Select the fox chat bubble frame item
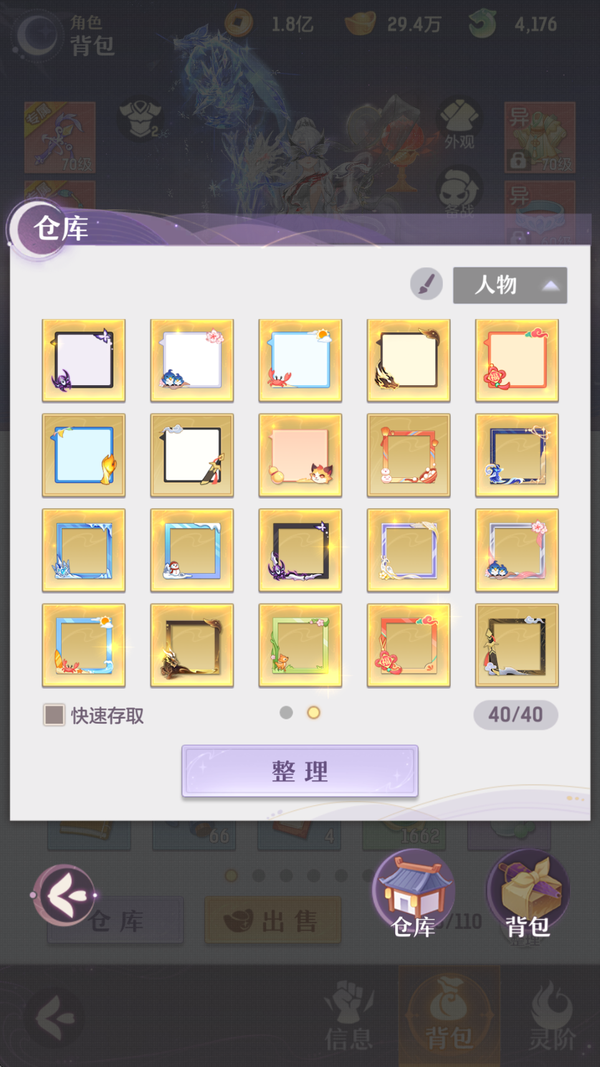The image size is (600, 1067). [300, 455]
